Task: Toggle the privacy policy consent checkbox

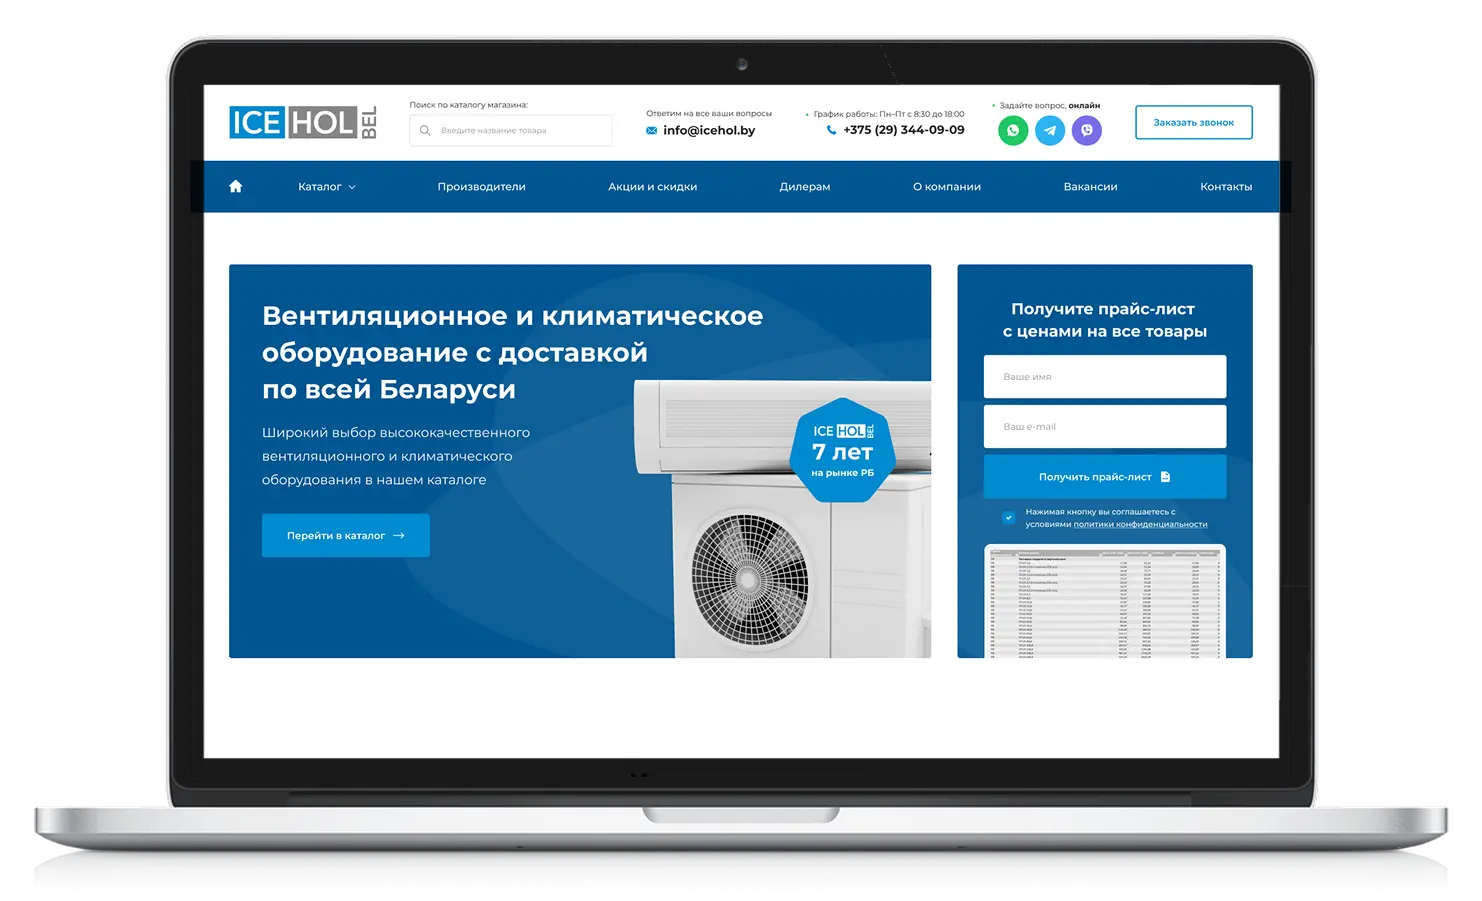Action: pyautogui.click(x=1008, y=518)
